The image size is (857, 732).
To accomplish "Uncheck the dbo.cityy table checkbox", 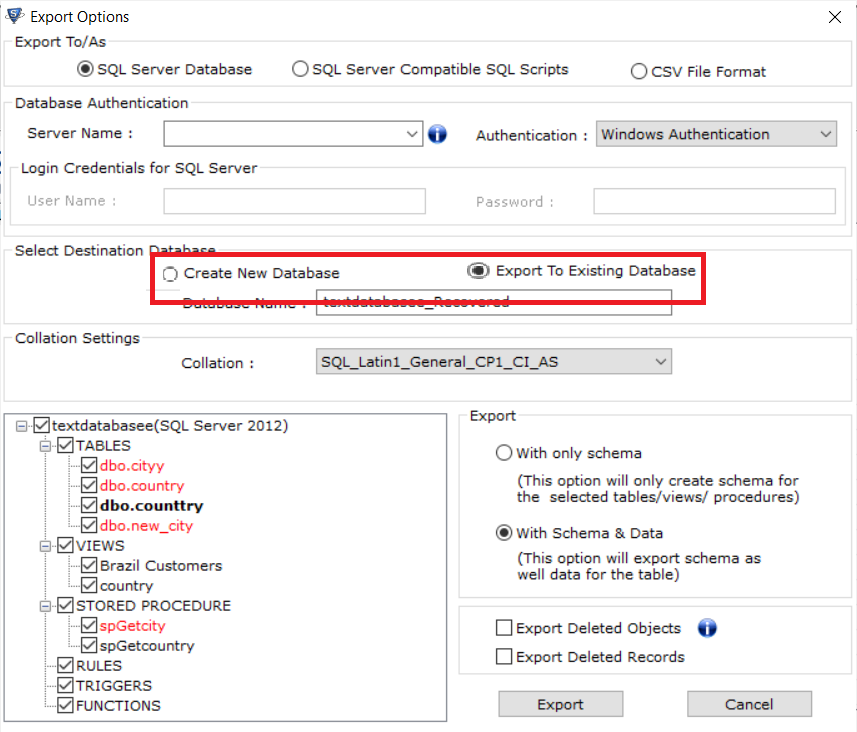I will coord(89,465).
